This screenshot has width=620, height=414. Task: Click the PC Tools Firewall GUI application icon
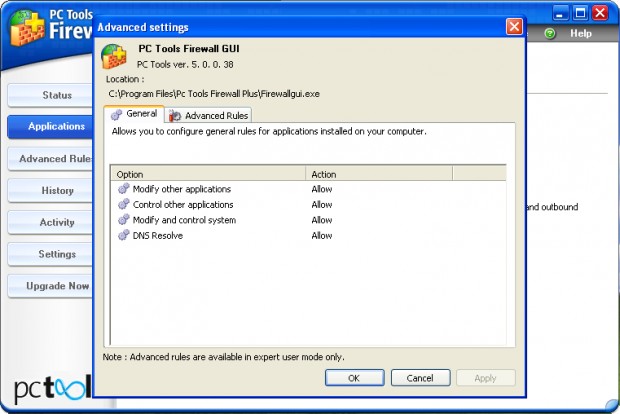[113, 56]
